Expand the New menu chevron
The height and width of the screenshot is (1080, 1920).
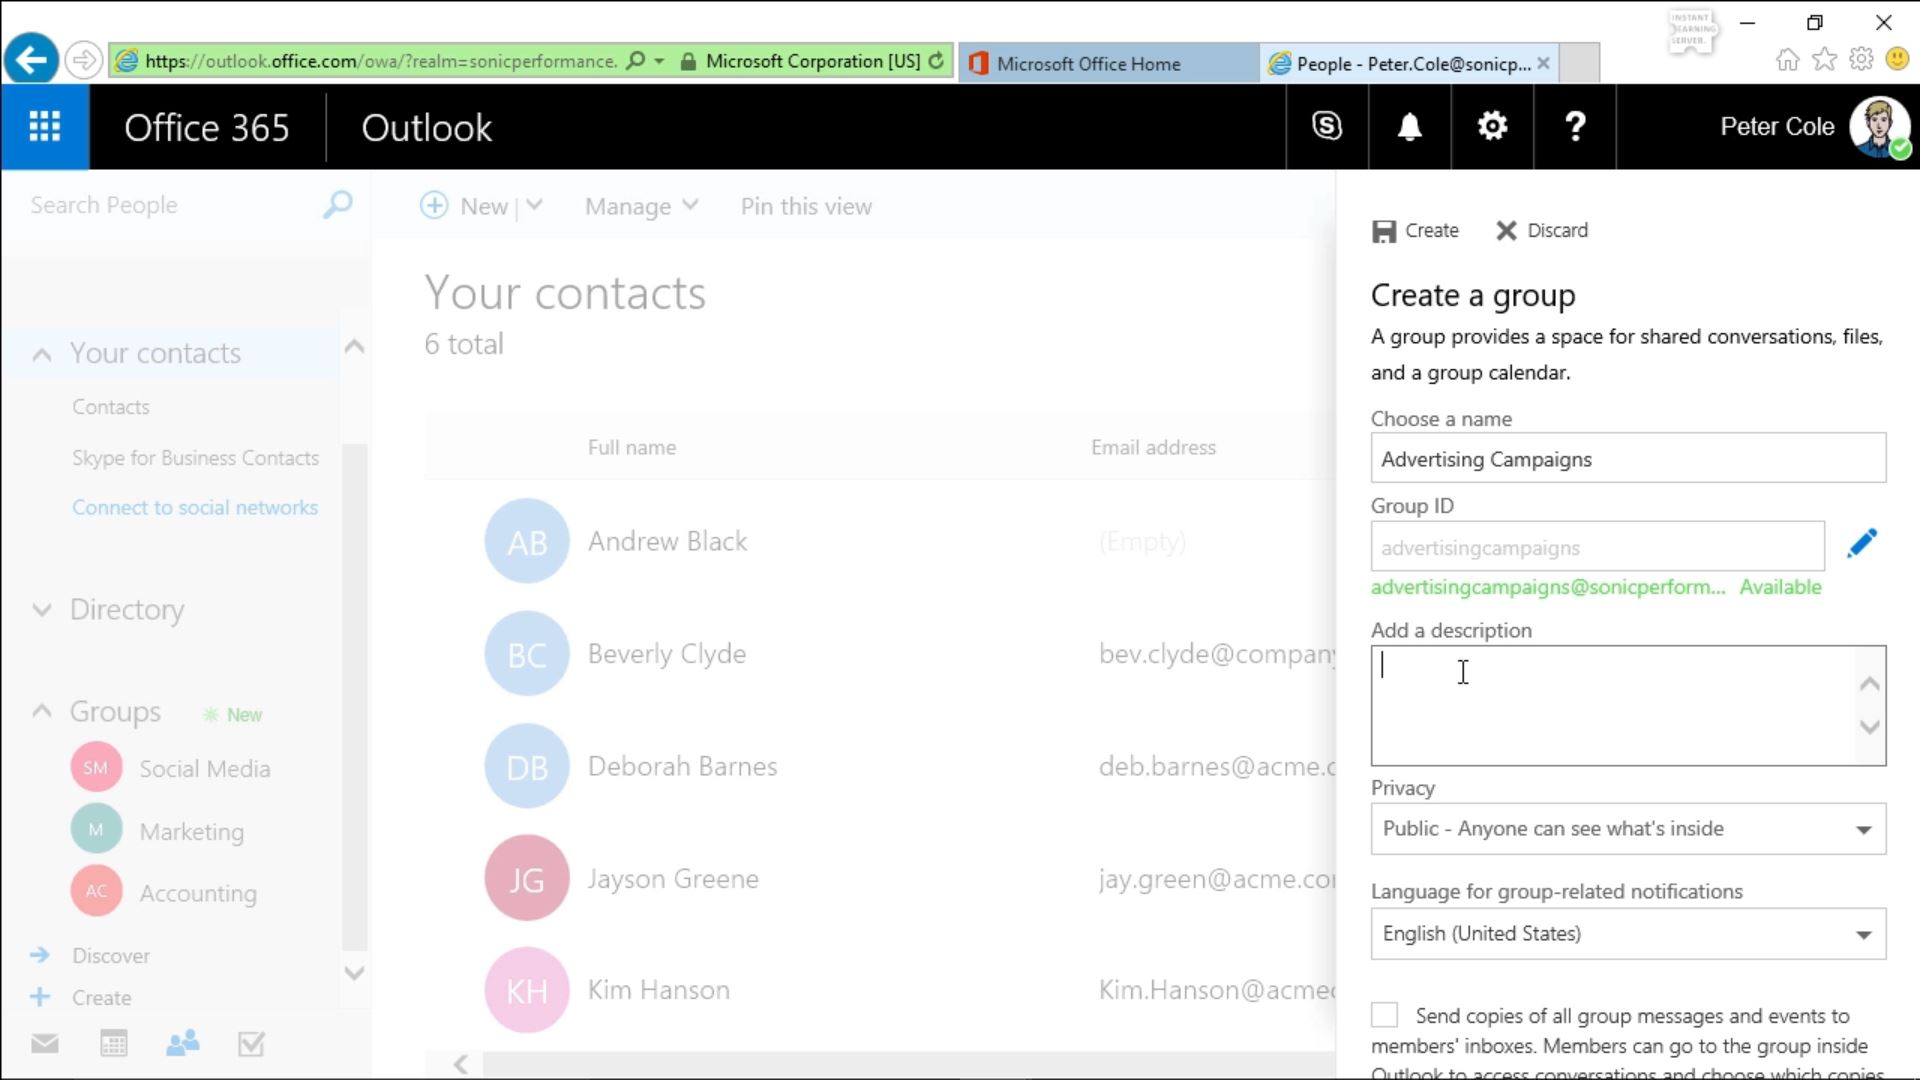(x=536, y=205)
